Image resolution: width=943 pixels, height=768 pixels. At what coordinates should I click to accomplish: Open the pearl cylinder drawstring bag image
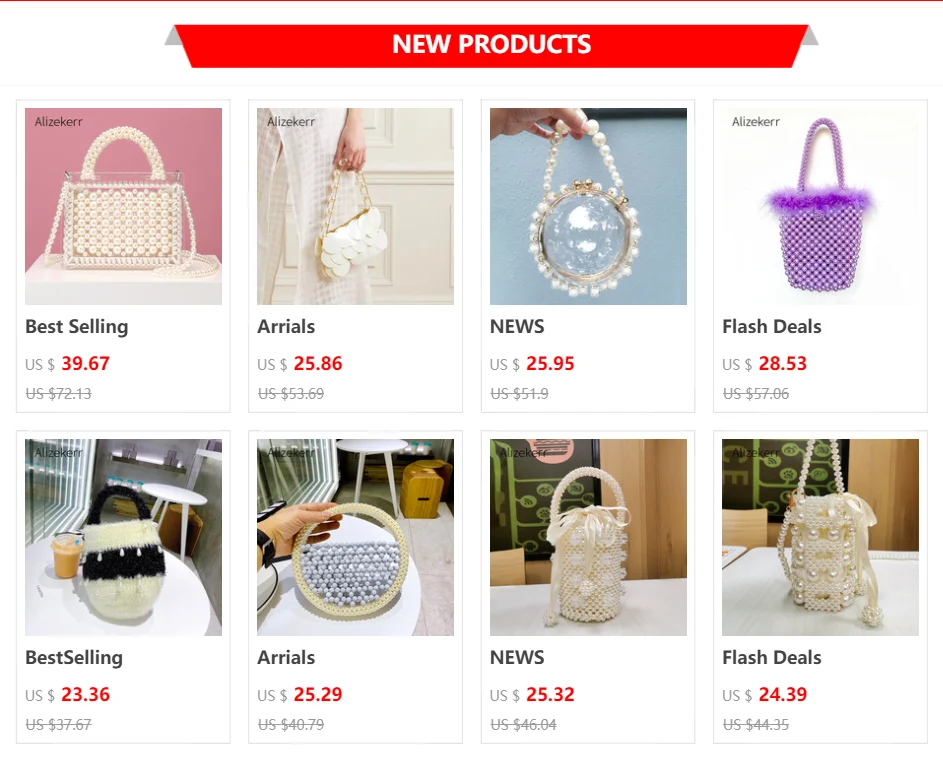[820, 537]
